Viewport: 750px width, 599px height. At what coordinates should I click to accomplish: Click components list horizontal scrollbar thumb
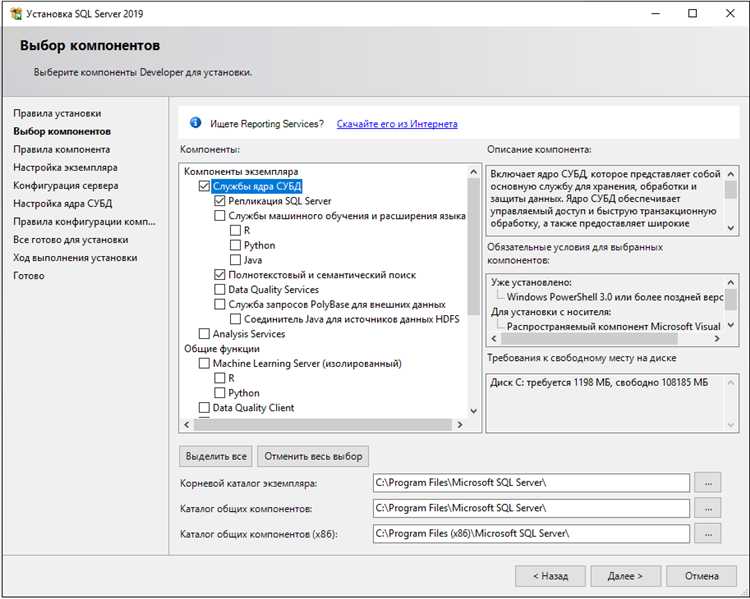coord(323,424)
